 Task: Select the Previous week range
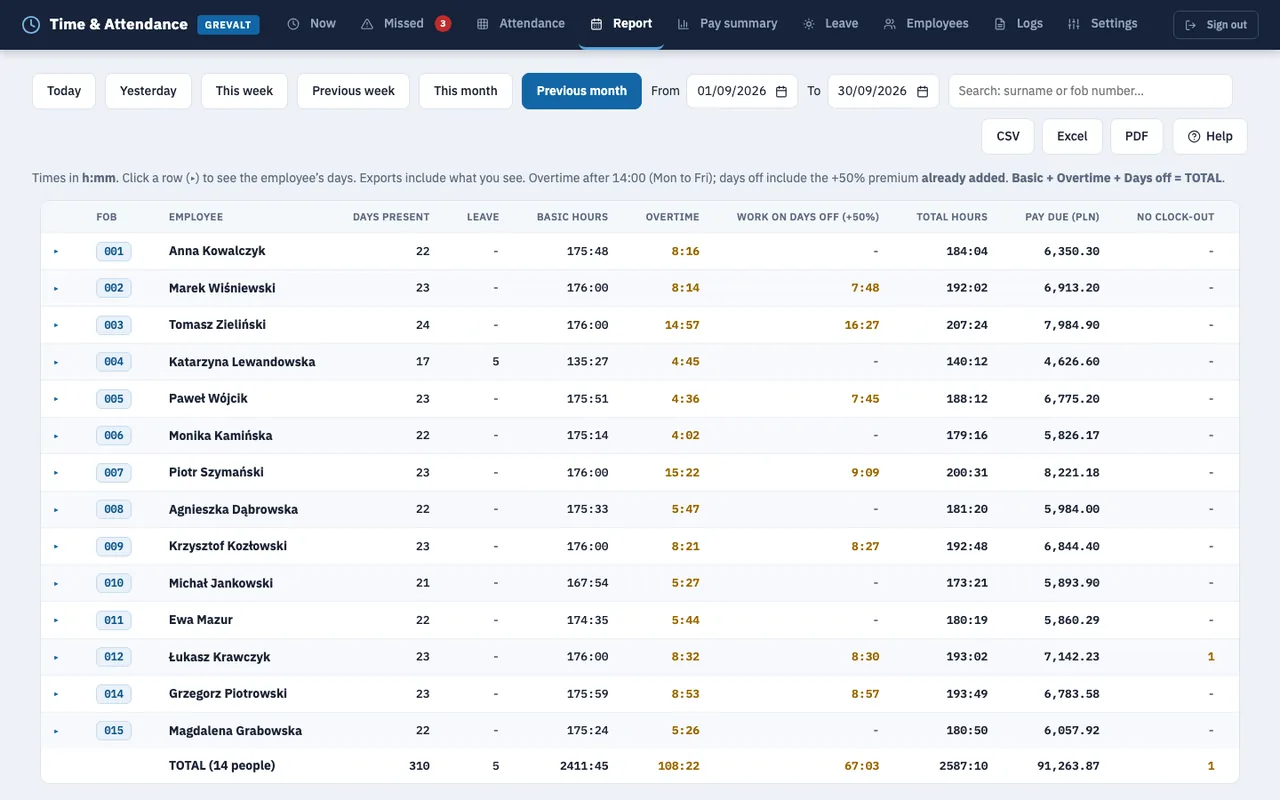point(353,91)
